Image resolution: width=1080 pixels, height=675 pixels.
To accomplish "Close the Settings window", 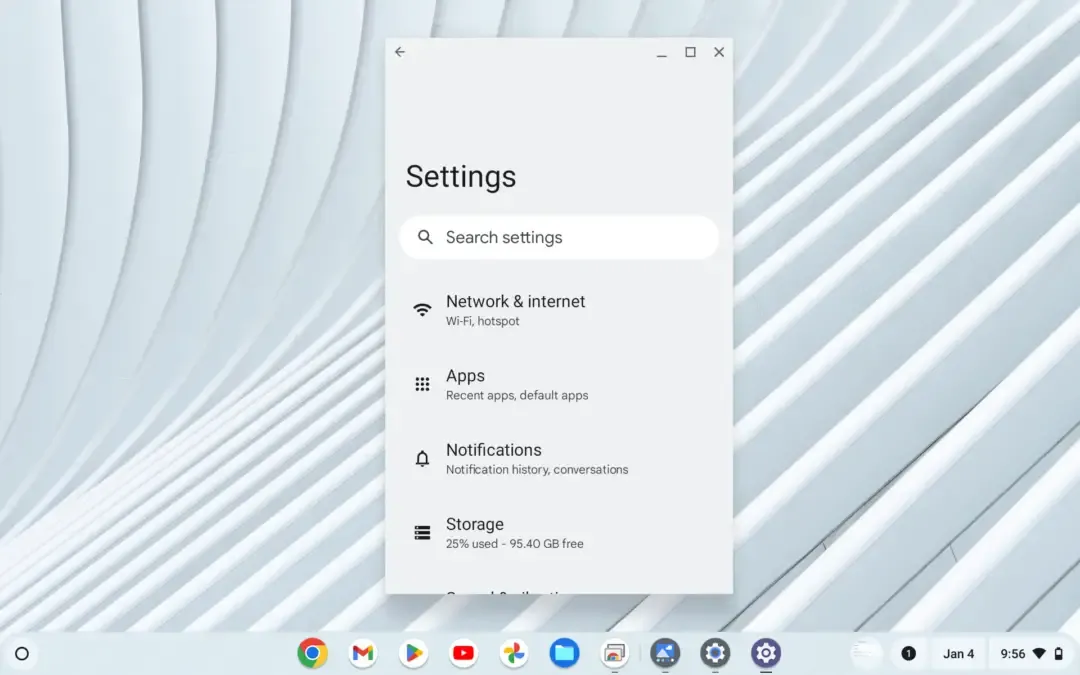I will 719,52.
